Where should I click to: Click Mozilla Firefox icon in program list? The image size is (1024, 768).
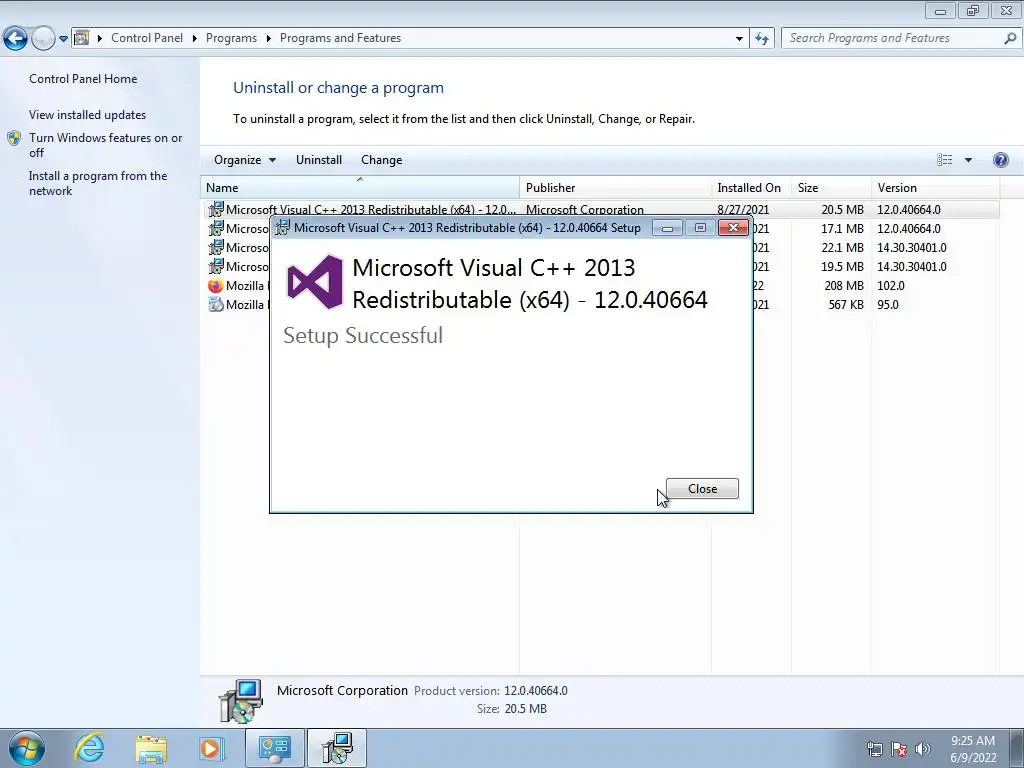(x=216, y=285)
